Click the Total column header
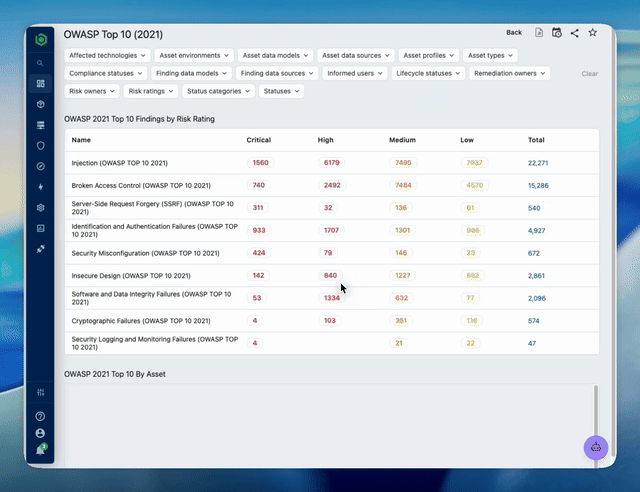640x492 pixels. click(x=536, y=140)
